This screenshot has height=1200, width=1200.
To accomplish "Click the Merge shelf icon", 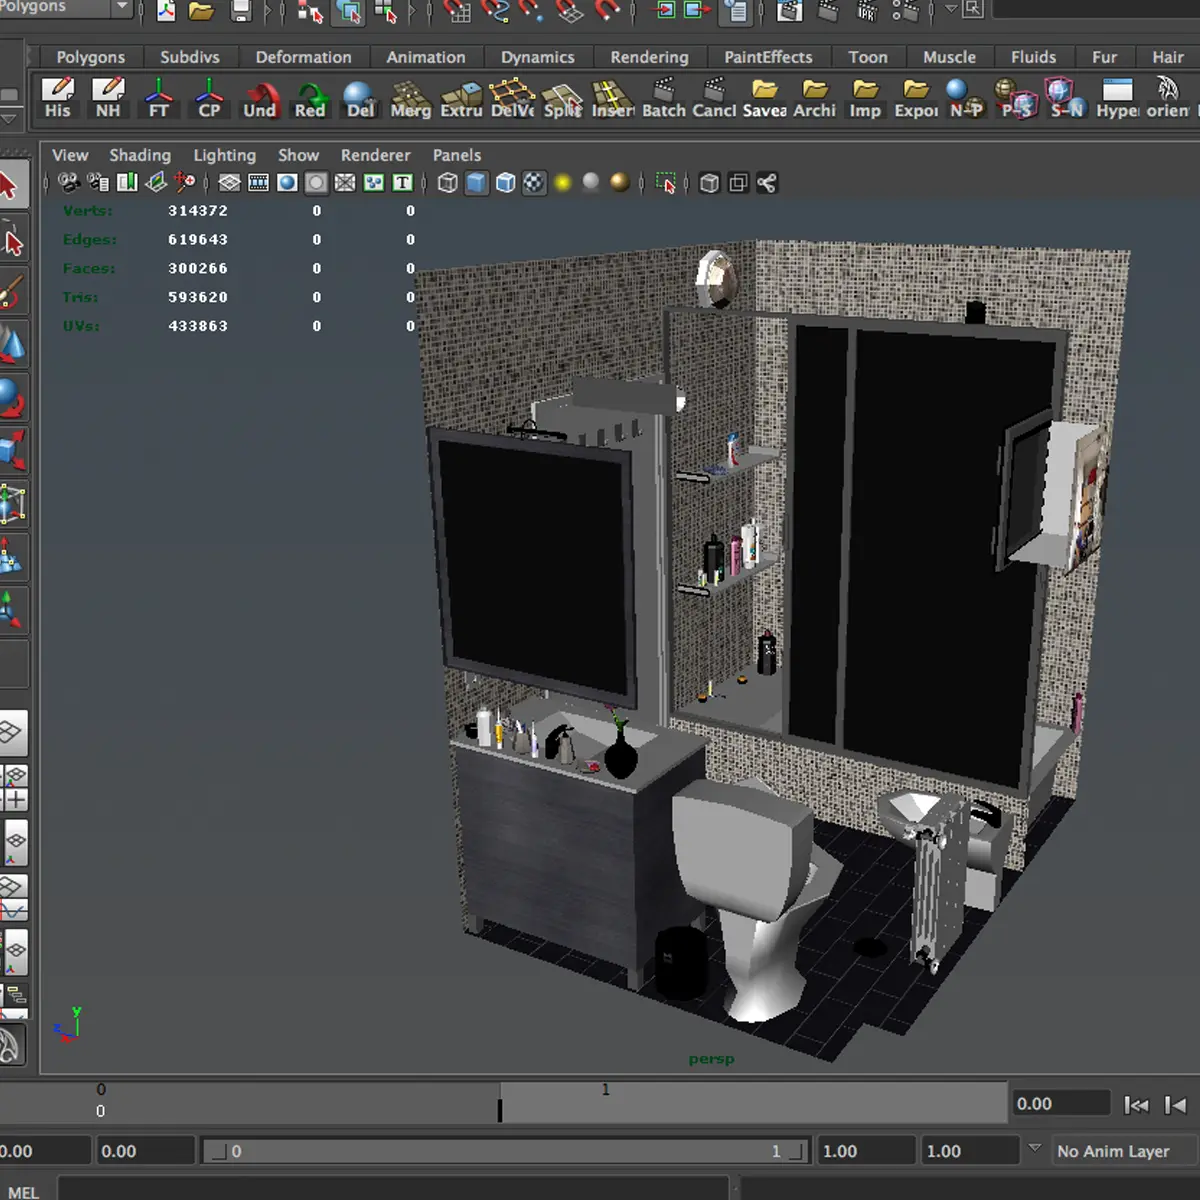I will point(410,99).
